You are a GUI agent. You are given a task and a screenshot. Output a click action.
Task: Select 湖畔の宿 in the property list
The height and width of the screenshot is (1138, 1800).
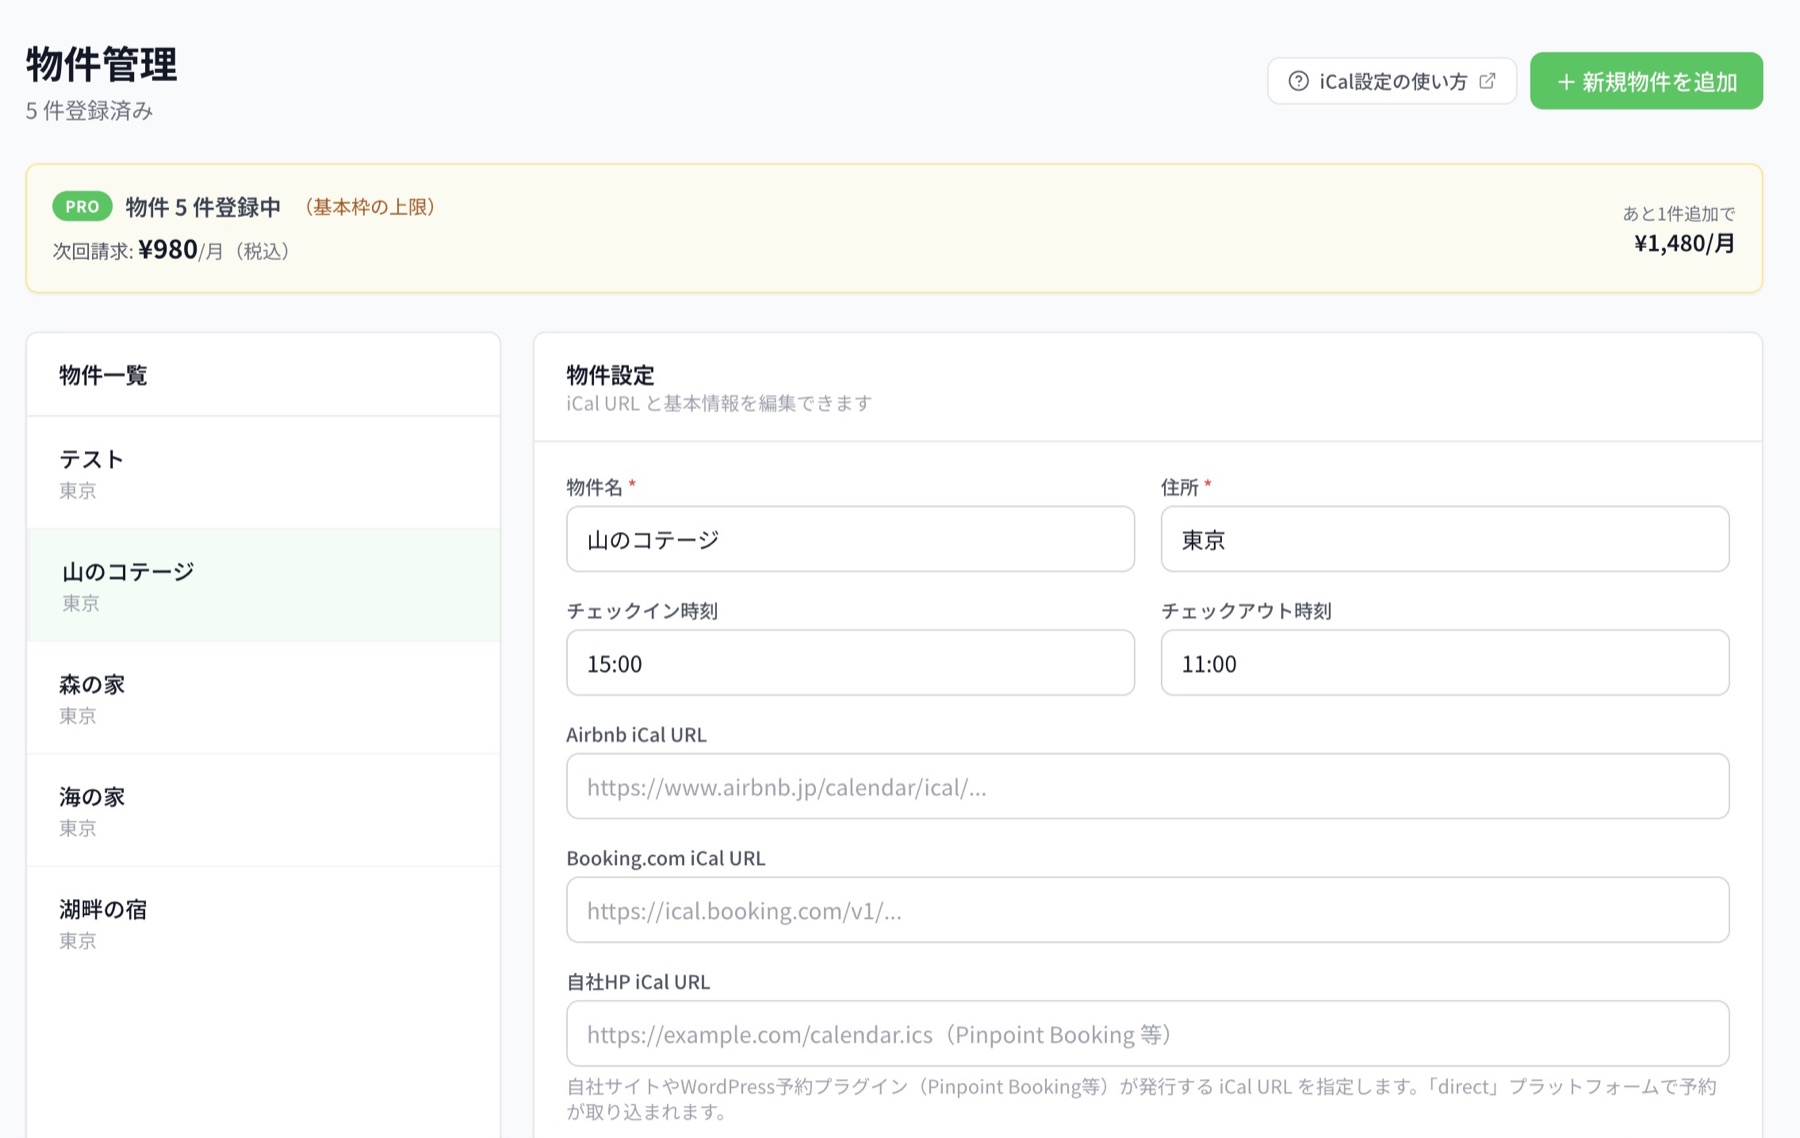[x=263, y=923]
